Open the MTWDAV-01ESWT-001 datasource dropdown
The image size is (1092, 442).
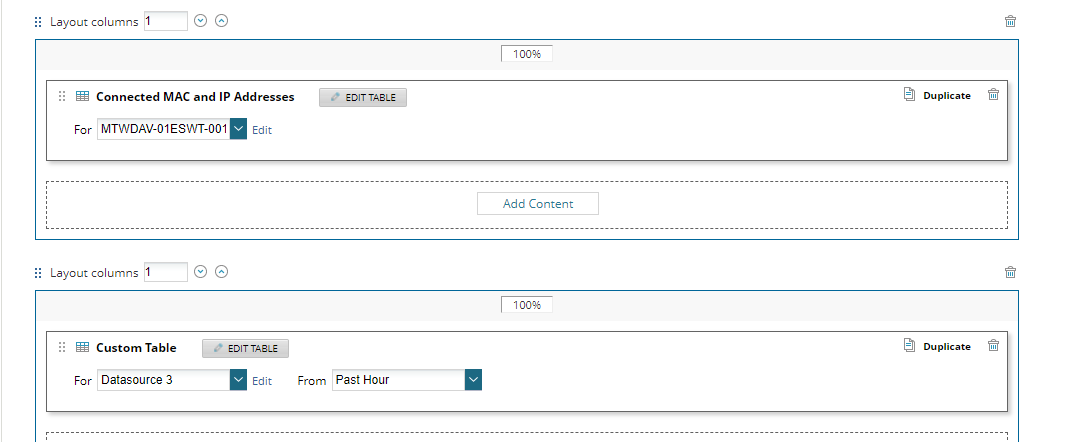pos(238,129)
